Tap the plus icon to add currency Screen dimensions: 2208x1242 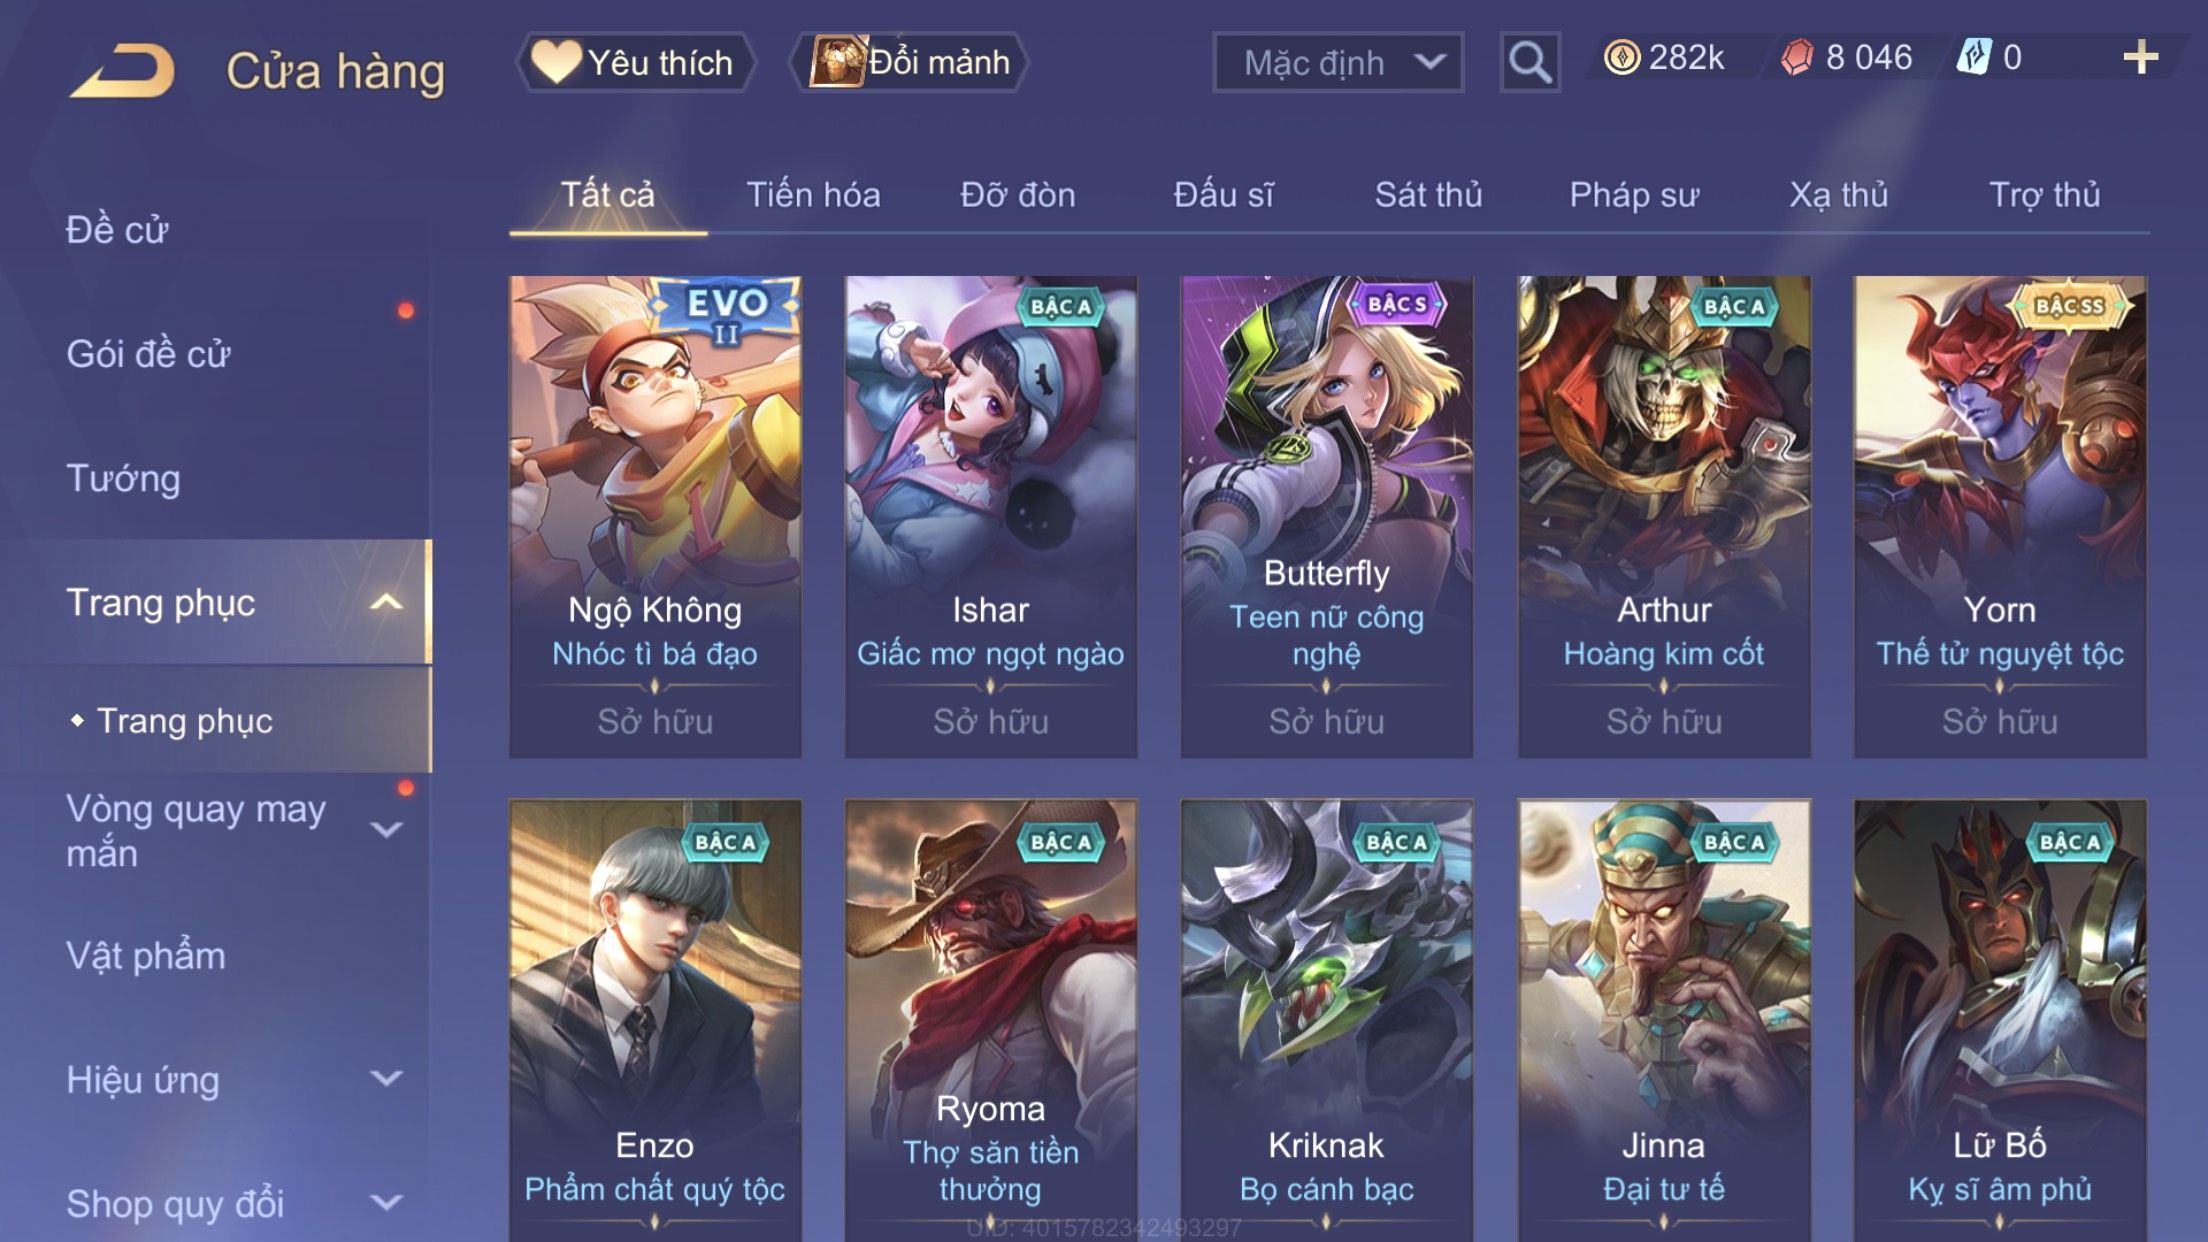click(x=2140, y=57)
